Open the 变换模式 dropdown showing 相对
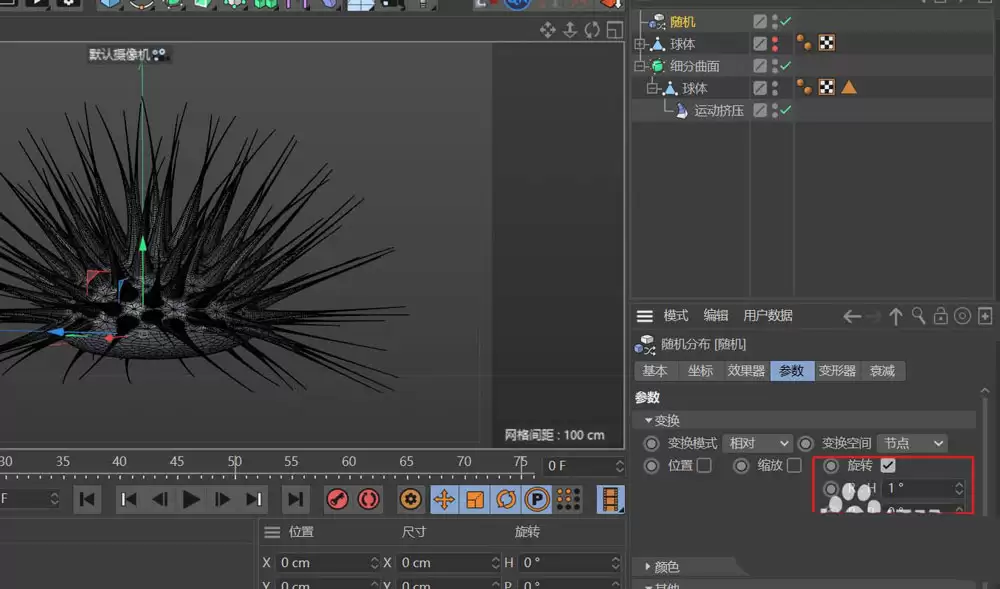 click(x=758, y=443)
